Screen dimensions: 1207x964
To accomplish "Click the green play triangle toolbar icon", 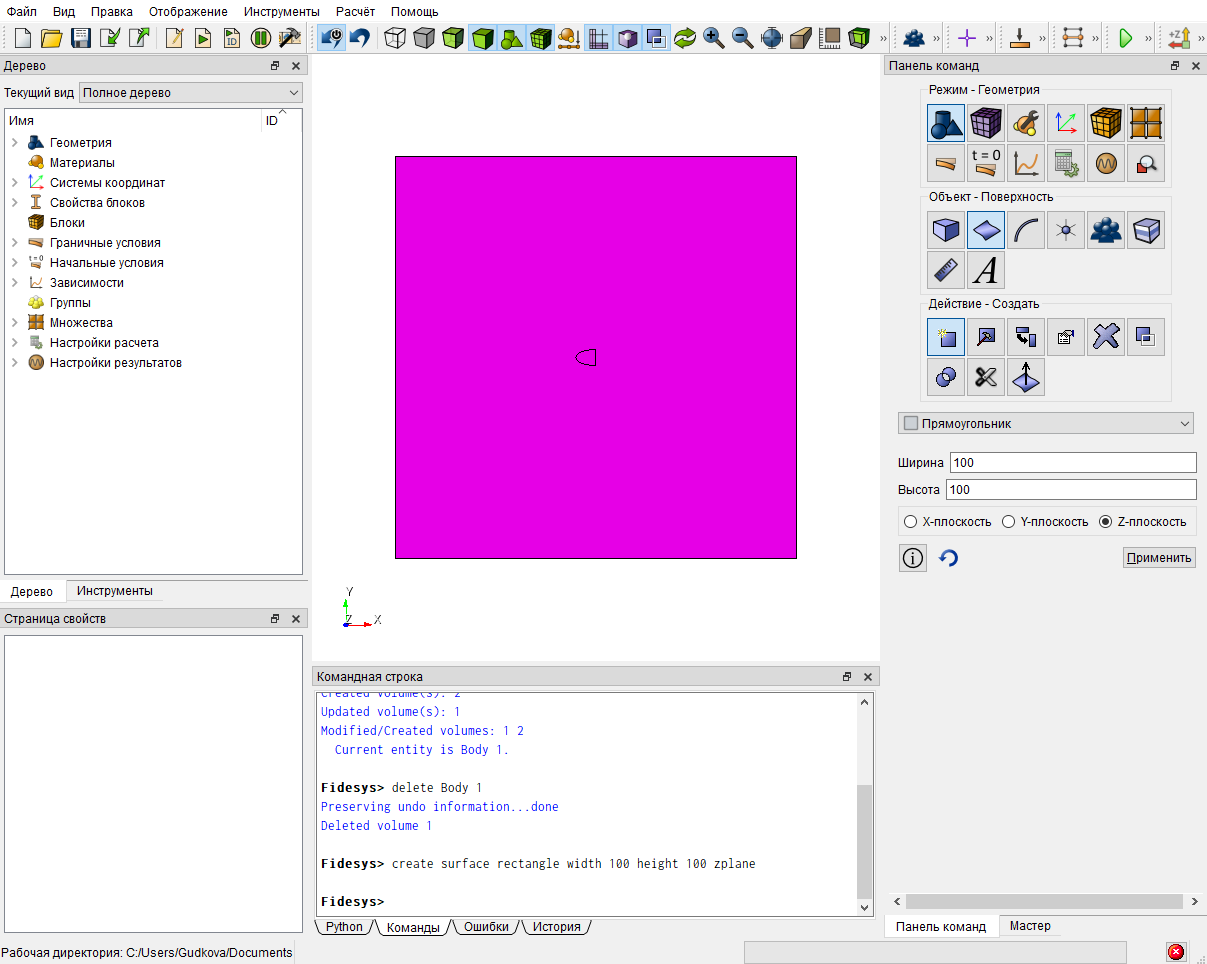I will (x=1126, y=39).
